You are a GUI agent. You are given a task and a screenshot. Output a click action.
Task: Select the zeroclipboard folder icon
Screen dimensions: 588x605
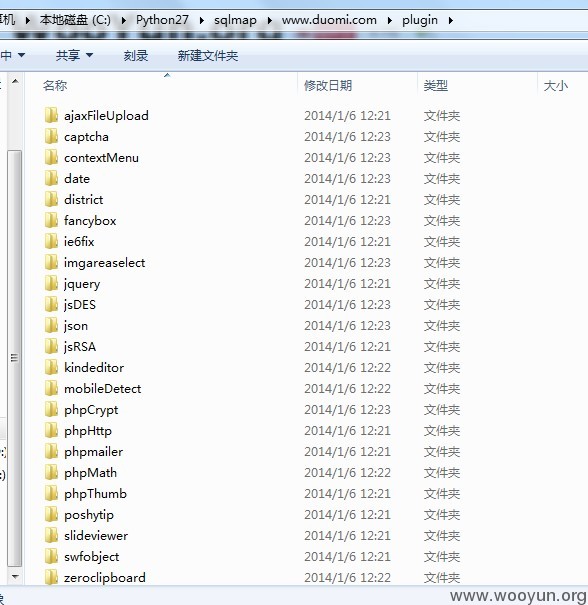click(51, 577)
